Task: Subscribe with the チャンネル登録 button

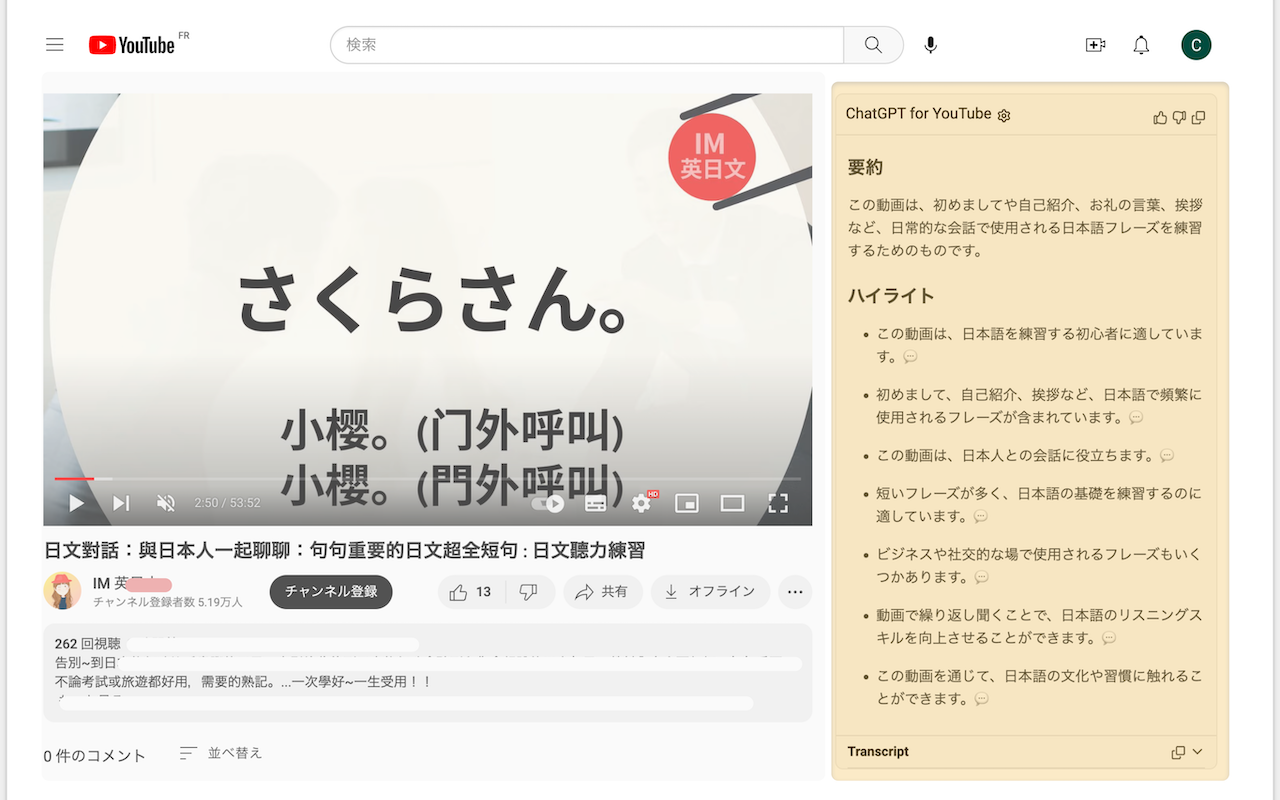Action: pyautogui.click(x=331, y=592)
